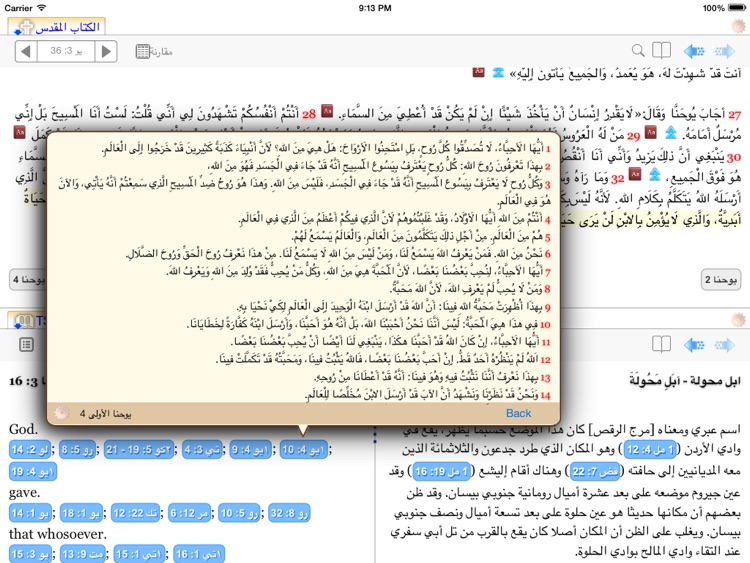This screenshot has width=750, height=563.
Task: Tap dictionary heading ابل محولة
Action: 685,381
